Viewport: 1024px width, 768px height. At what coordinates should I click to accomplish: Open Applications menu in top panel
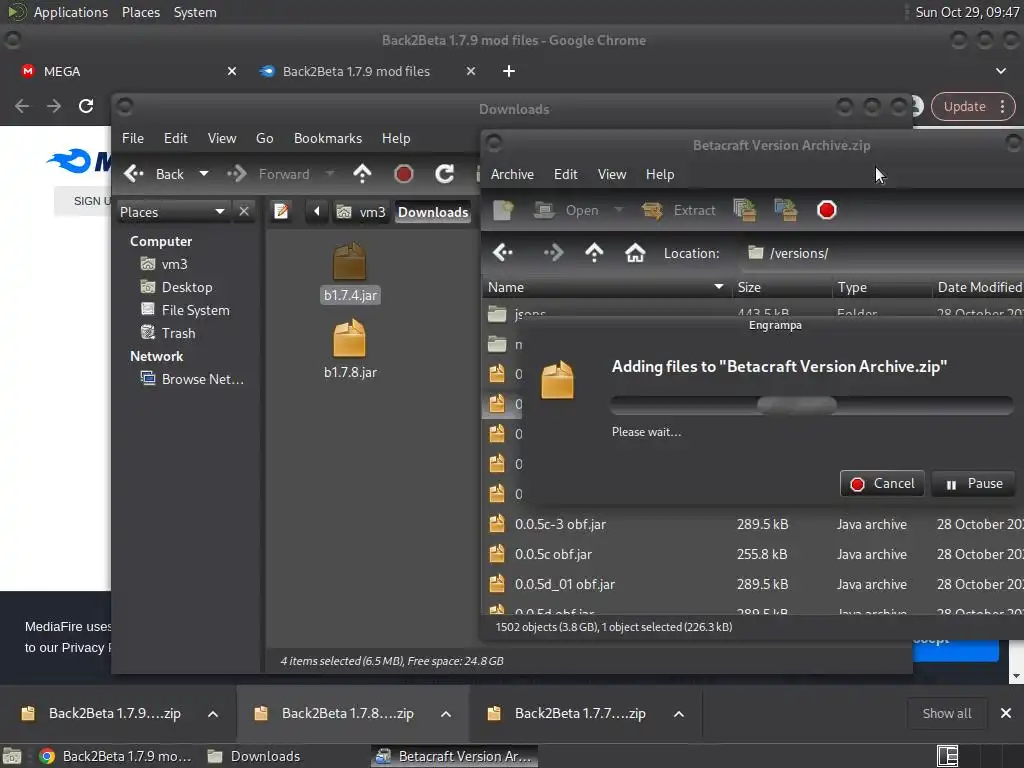(x=71, y=12)
